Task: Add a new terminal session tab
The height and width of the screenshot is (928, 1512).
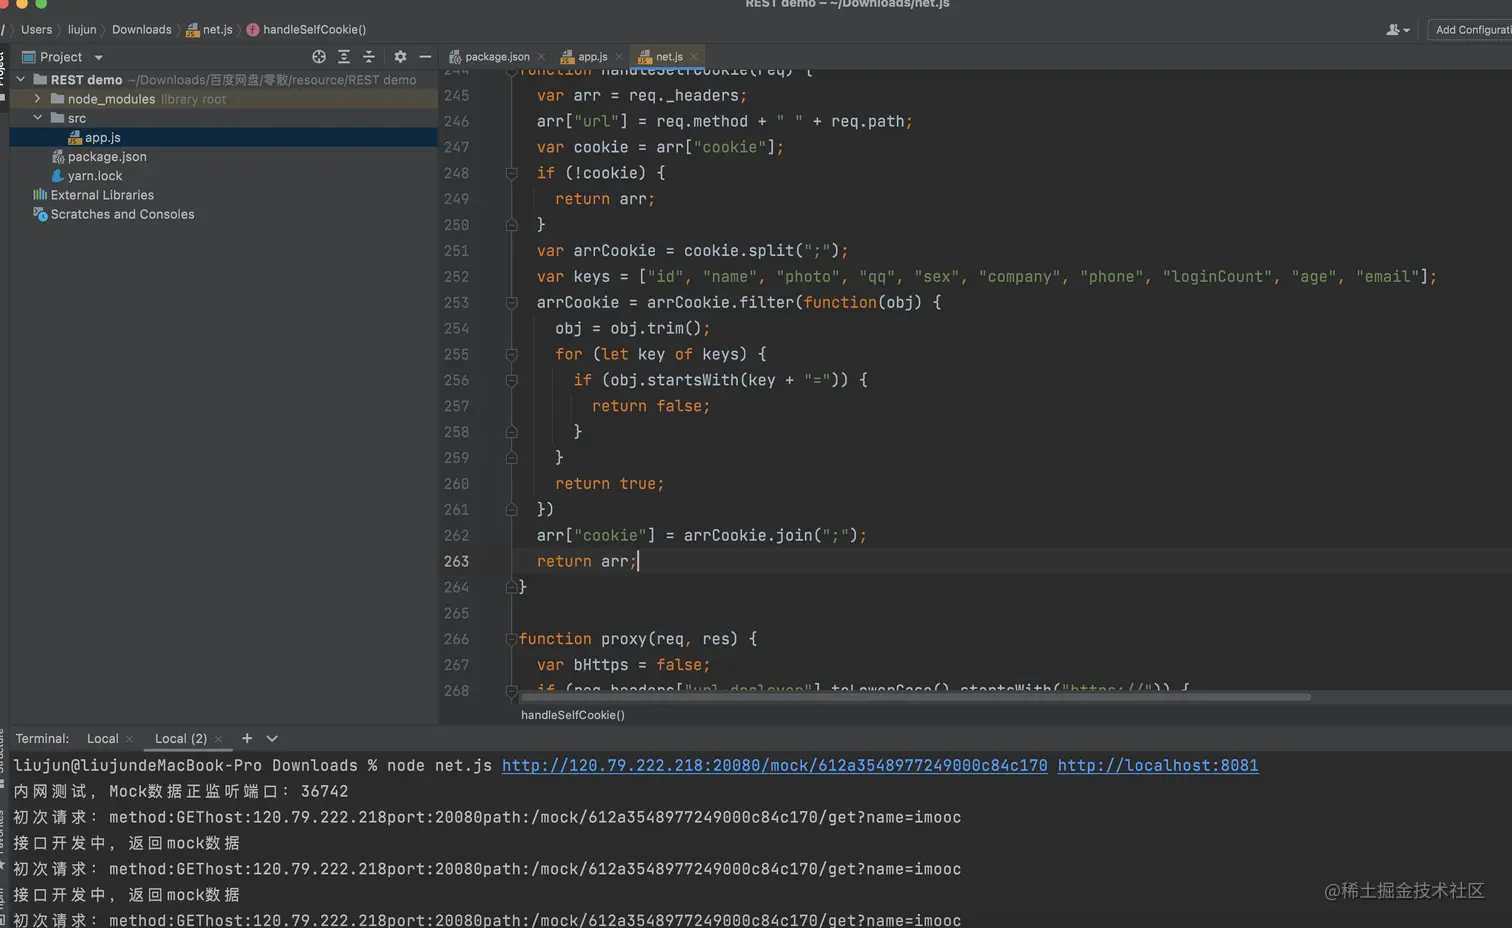Action: point(247,738)
